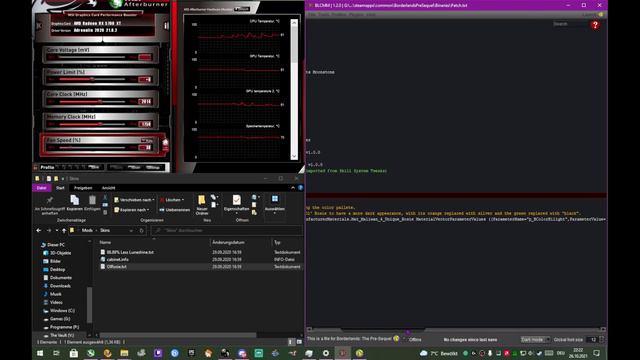Click the Explorer search box
Viewport: 640px width, 360px height.
227,231
